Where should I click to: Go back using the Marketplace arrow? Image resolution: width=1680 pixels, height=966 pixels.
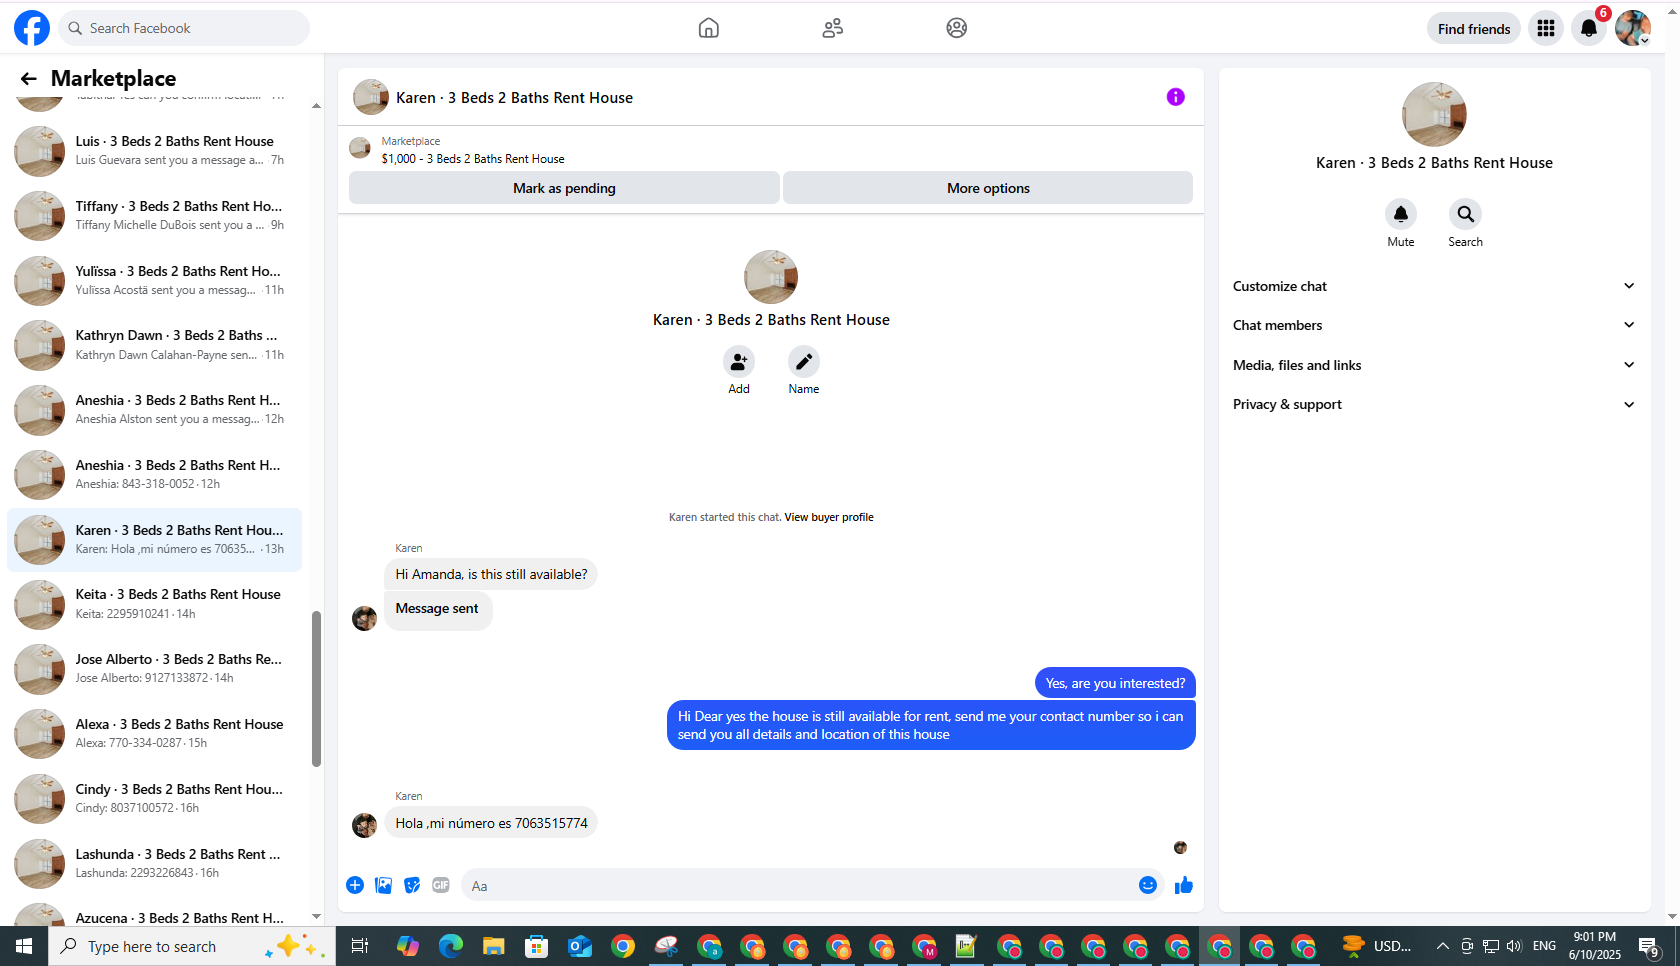(28, 78)
